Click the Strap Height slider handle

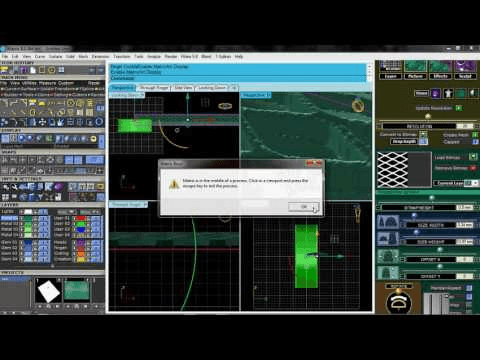pos(432,198)
